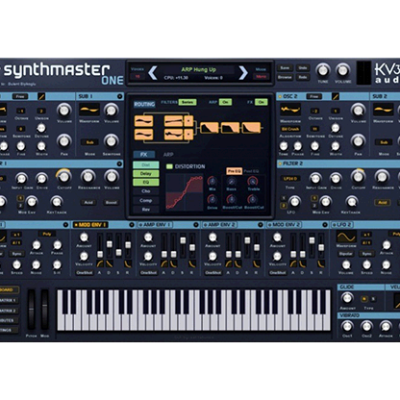400x400 pixels.
Task: Open the Mod Env 1 section menu button
Action: [132, 225]
